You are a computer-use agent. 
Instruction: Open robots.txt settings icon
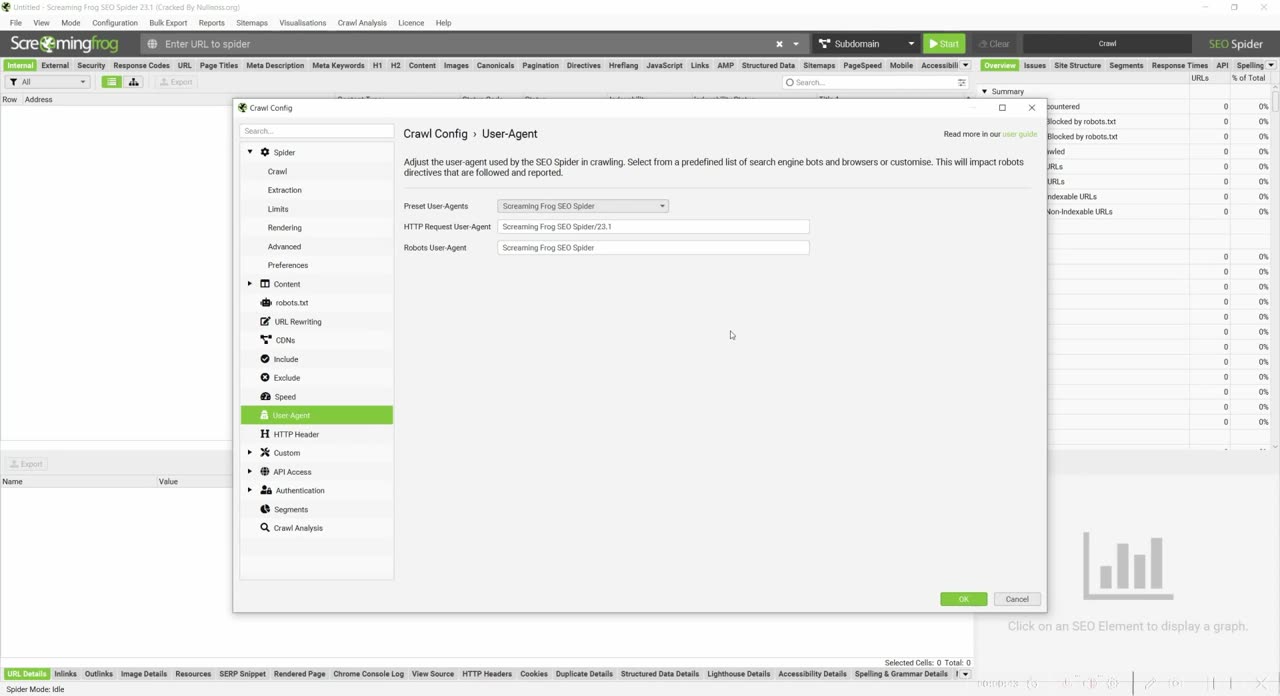point(265,302)
